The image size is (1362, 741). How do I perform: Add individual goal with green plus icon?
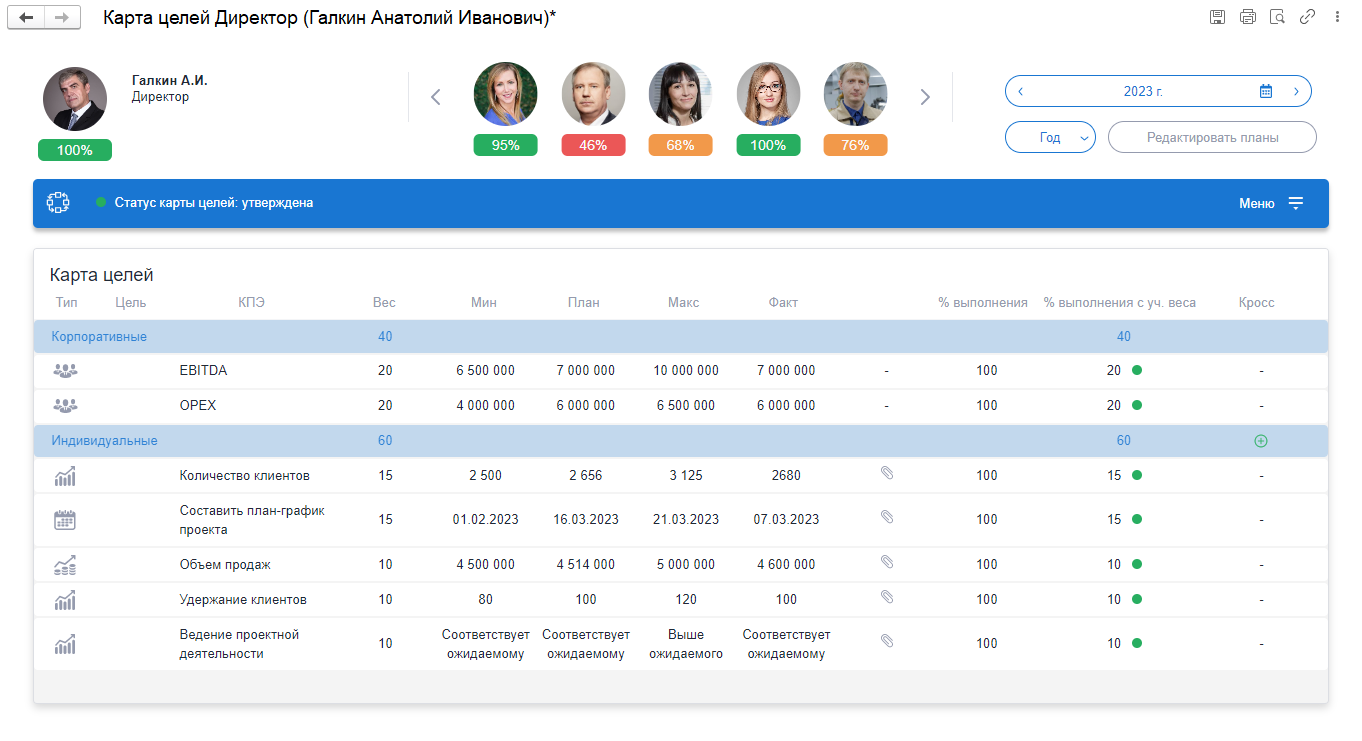pos(1261,441)
